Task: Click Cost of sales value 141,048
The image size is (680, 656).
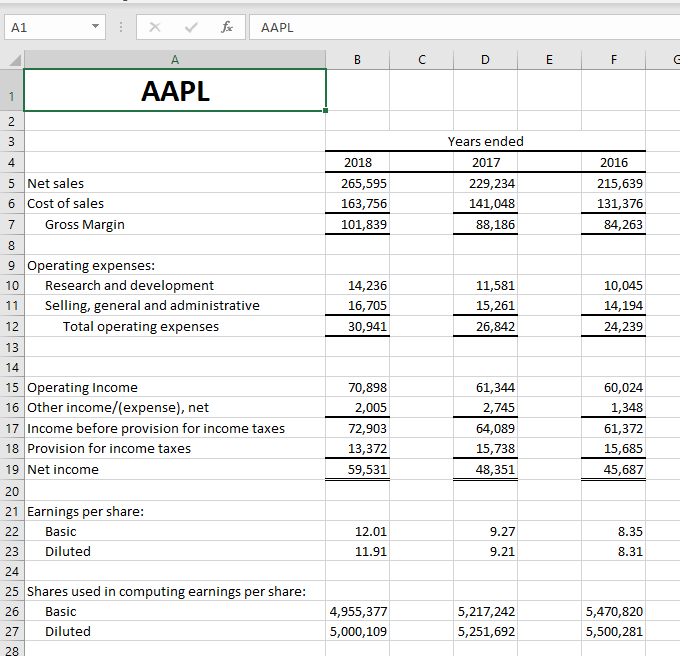Action: pos(485,203)
